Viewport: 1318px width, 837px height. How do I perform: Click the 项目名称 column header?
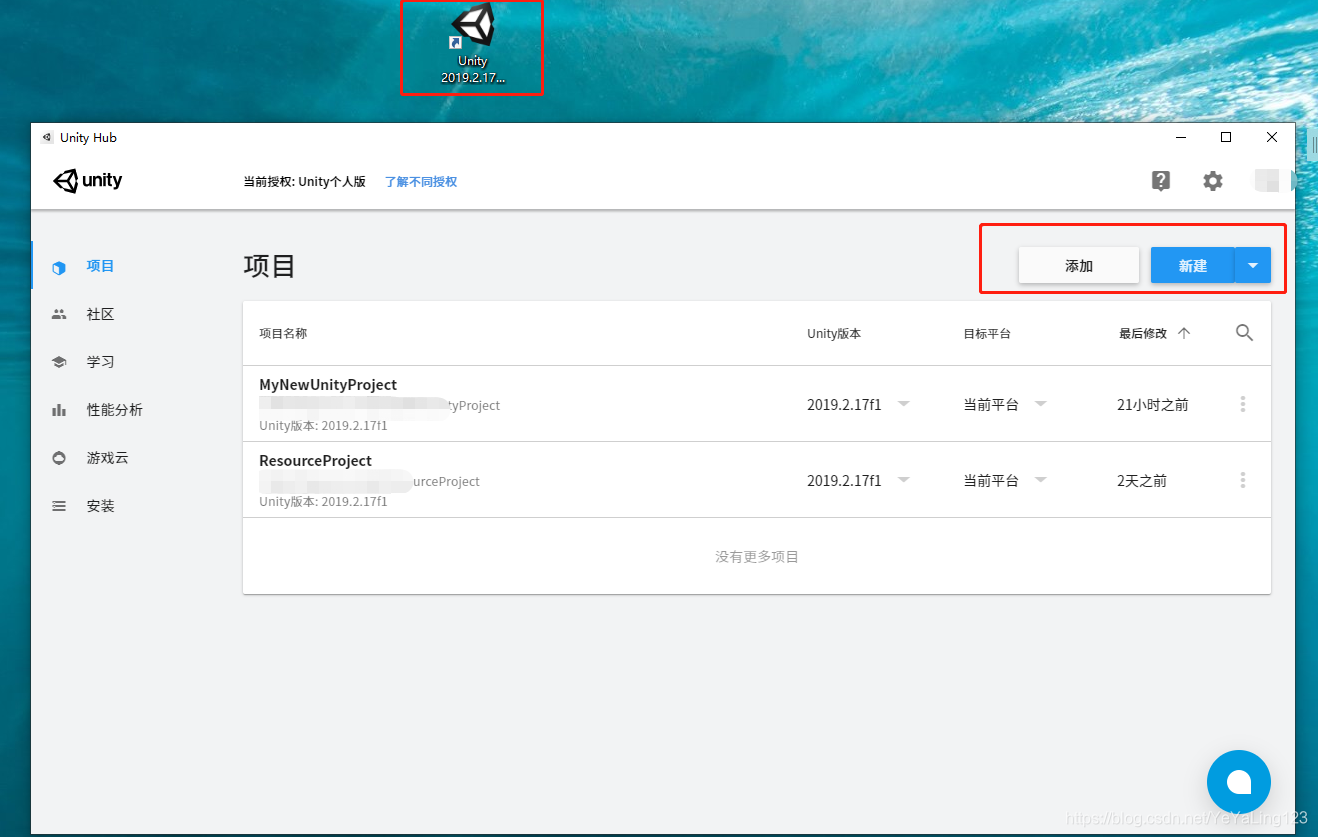tap(283, 334)
